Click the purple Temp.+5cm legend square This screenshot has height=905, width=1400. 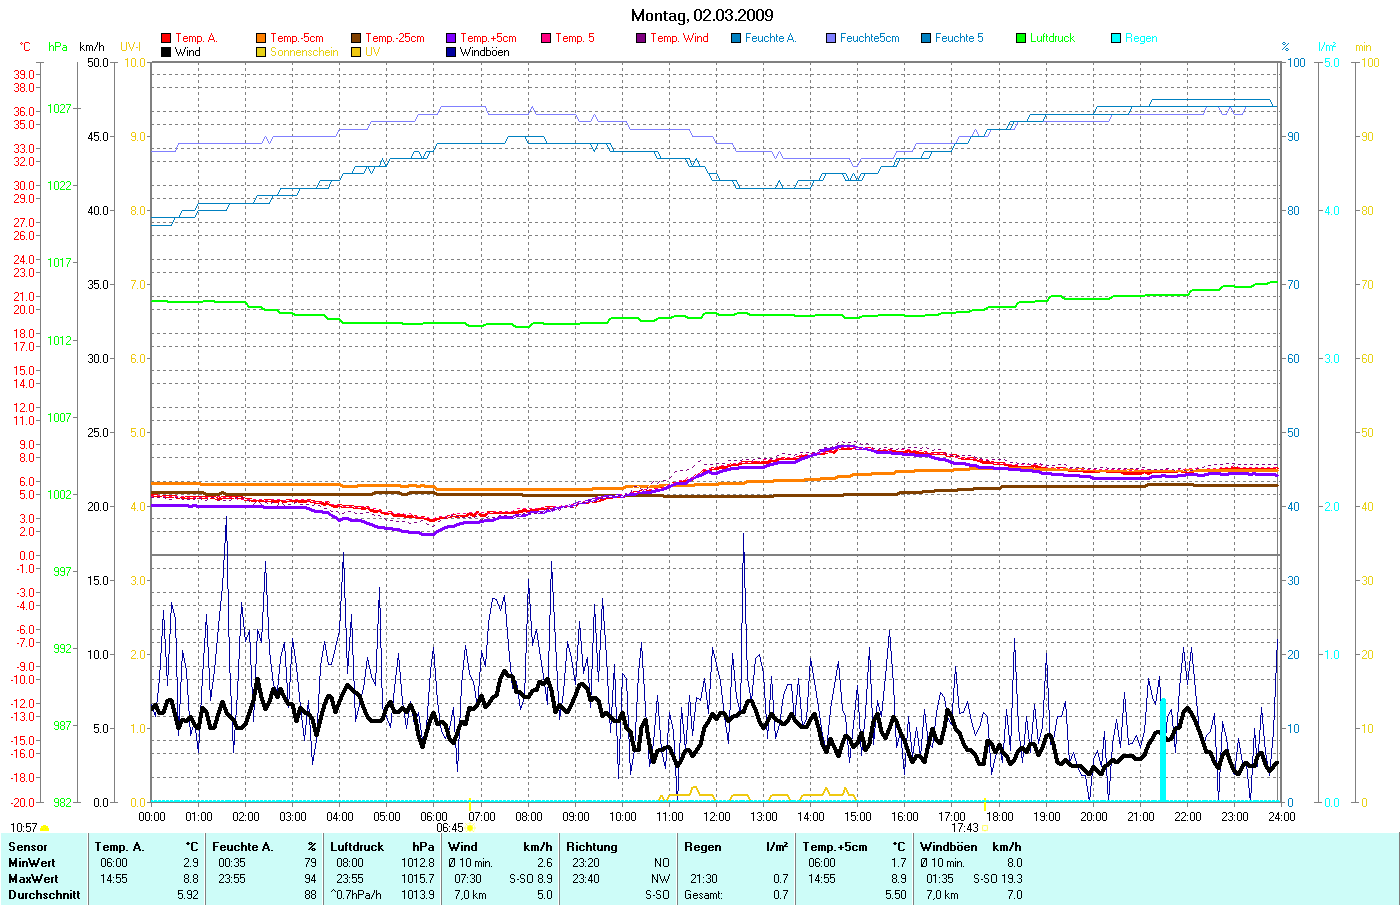click(x=451, y=38)
